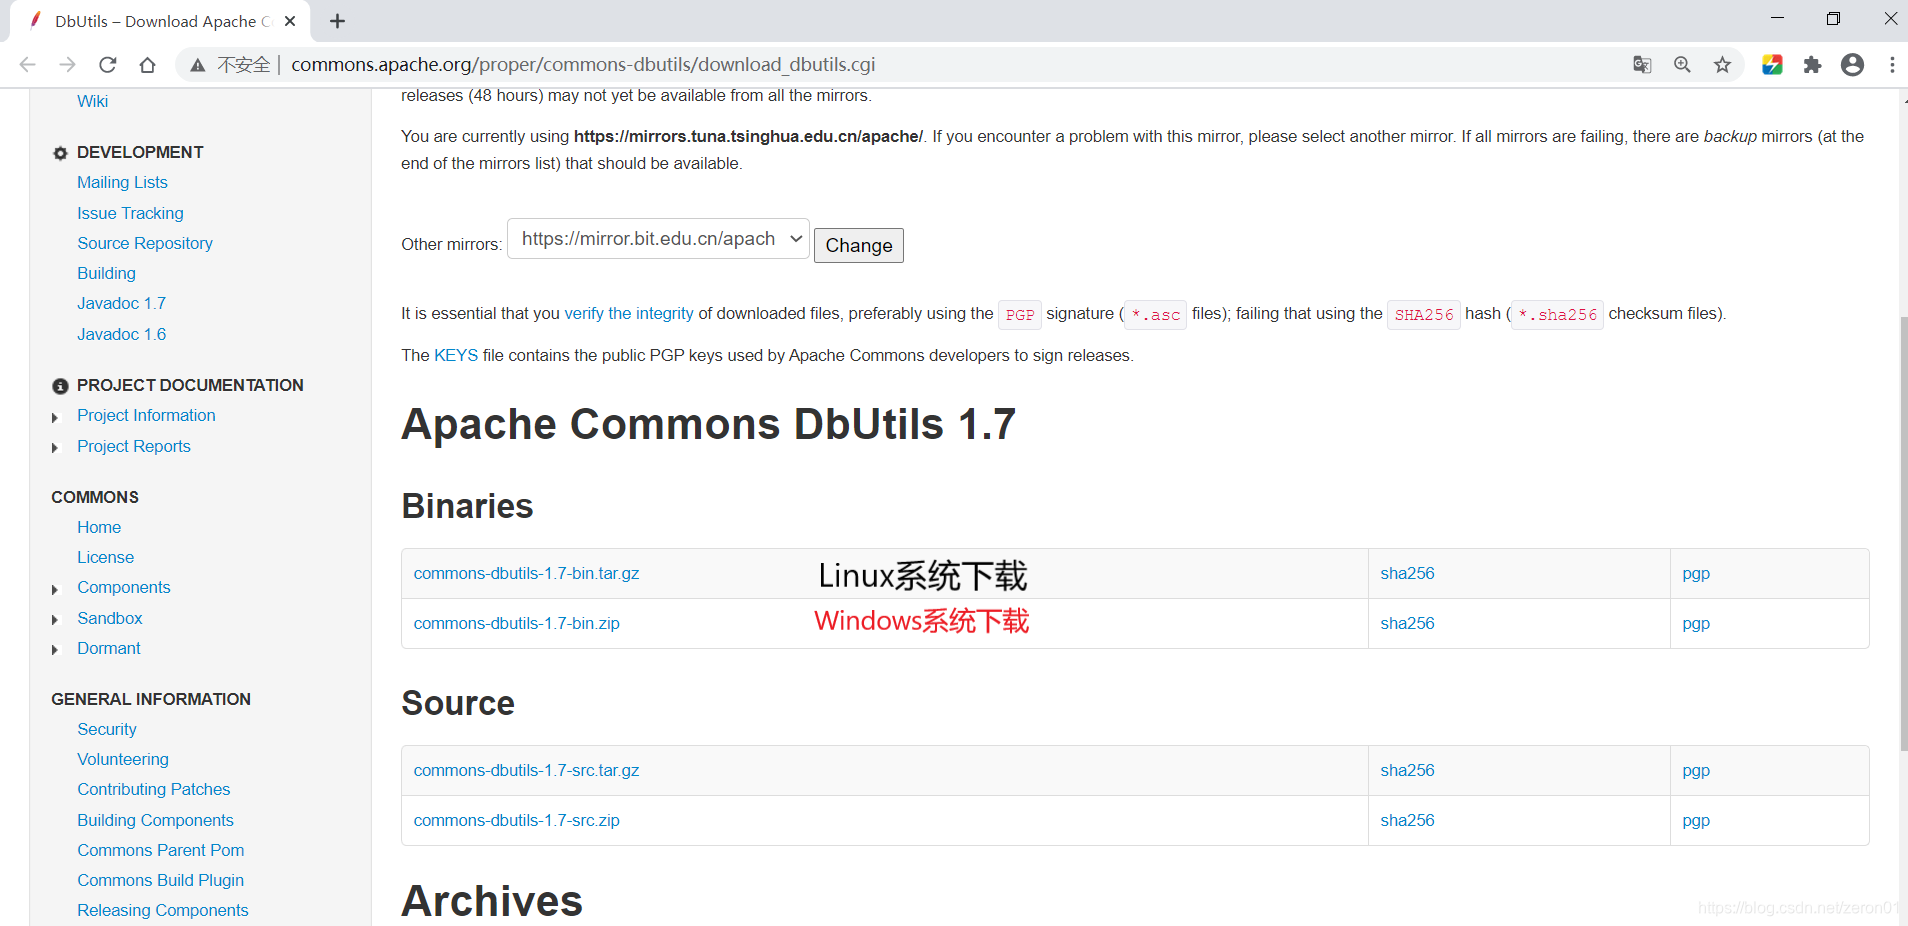Open sha256 for the src.tar.gz file
The height and width of the screenshot is (926, 1908).
coord(1407,770)
